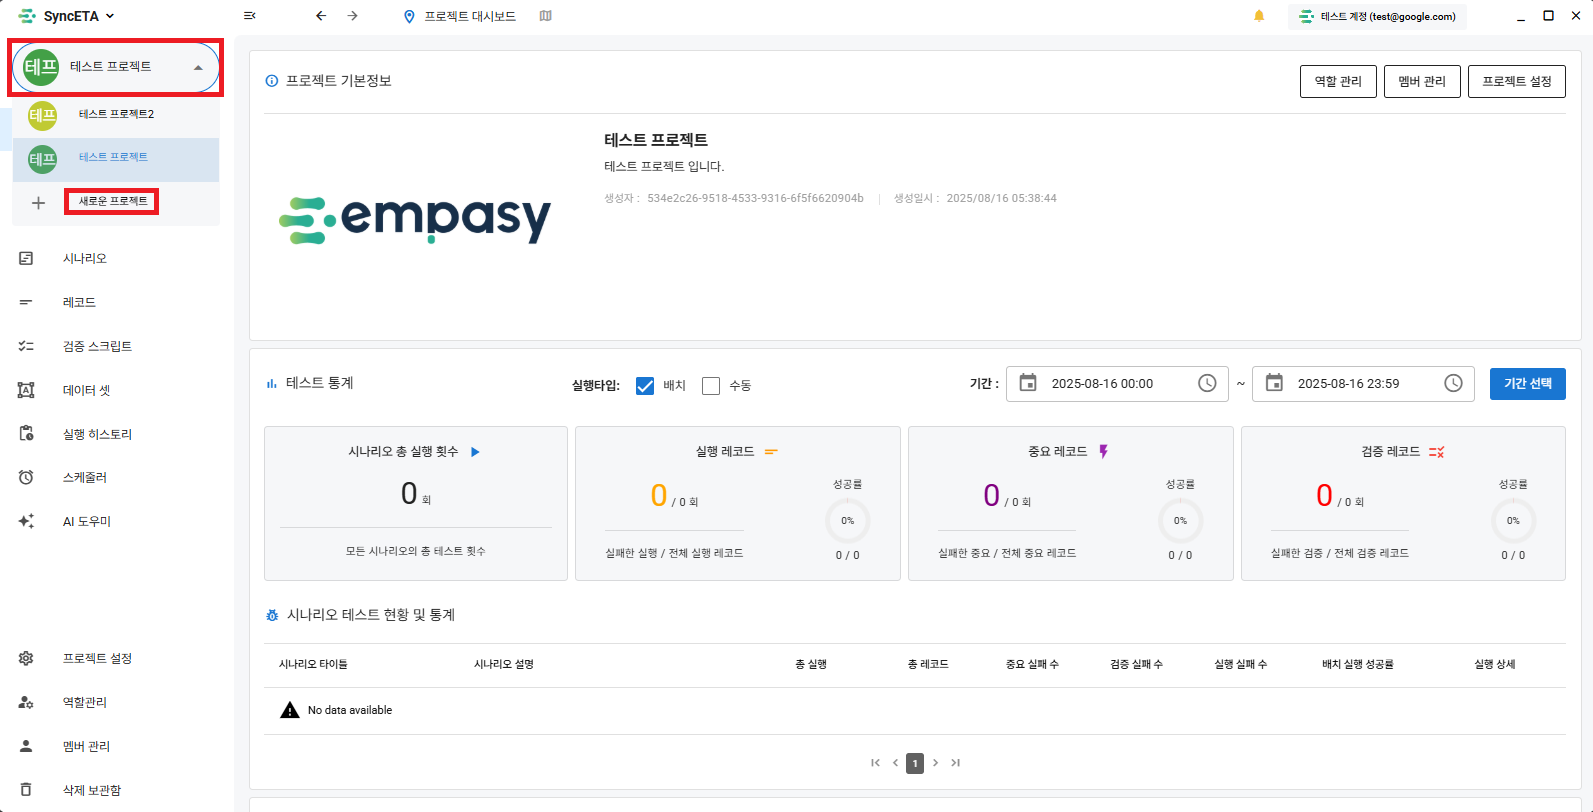
Task: Open the map icon next to breadcrumb
Action: (x=545, y=16)
